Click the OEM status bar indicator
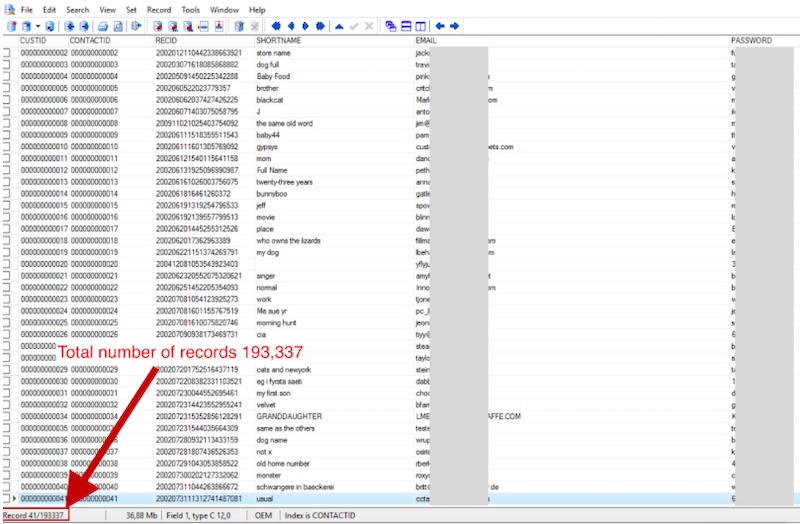The height and width of the screenshot is (524, 800). pyautogui.click(x=263, y=515)
